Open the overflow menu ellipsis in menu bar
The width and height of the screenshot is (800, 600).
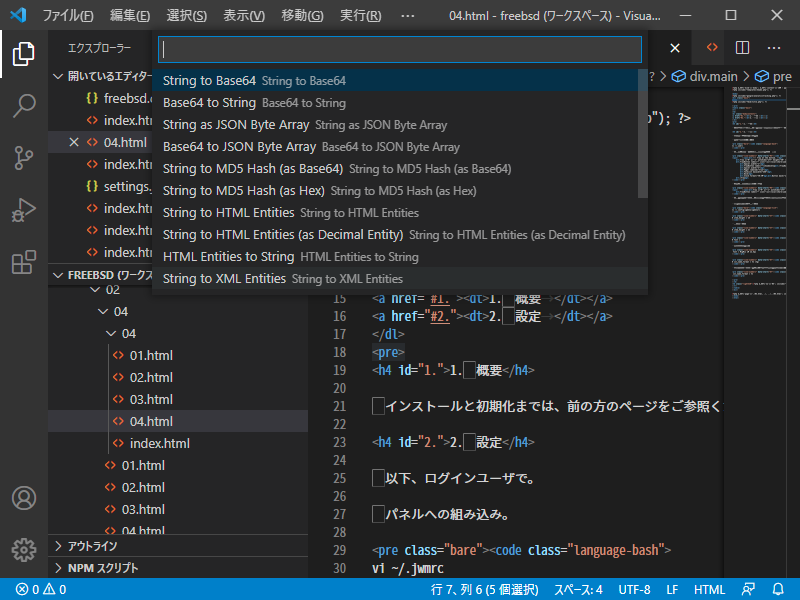[408, 16]
